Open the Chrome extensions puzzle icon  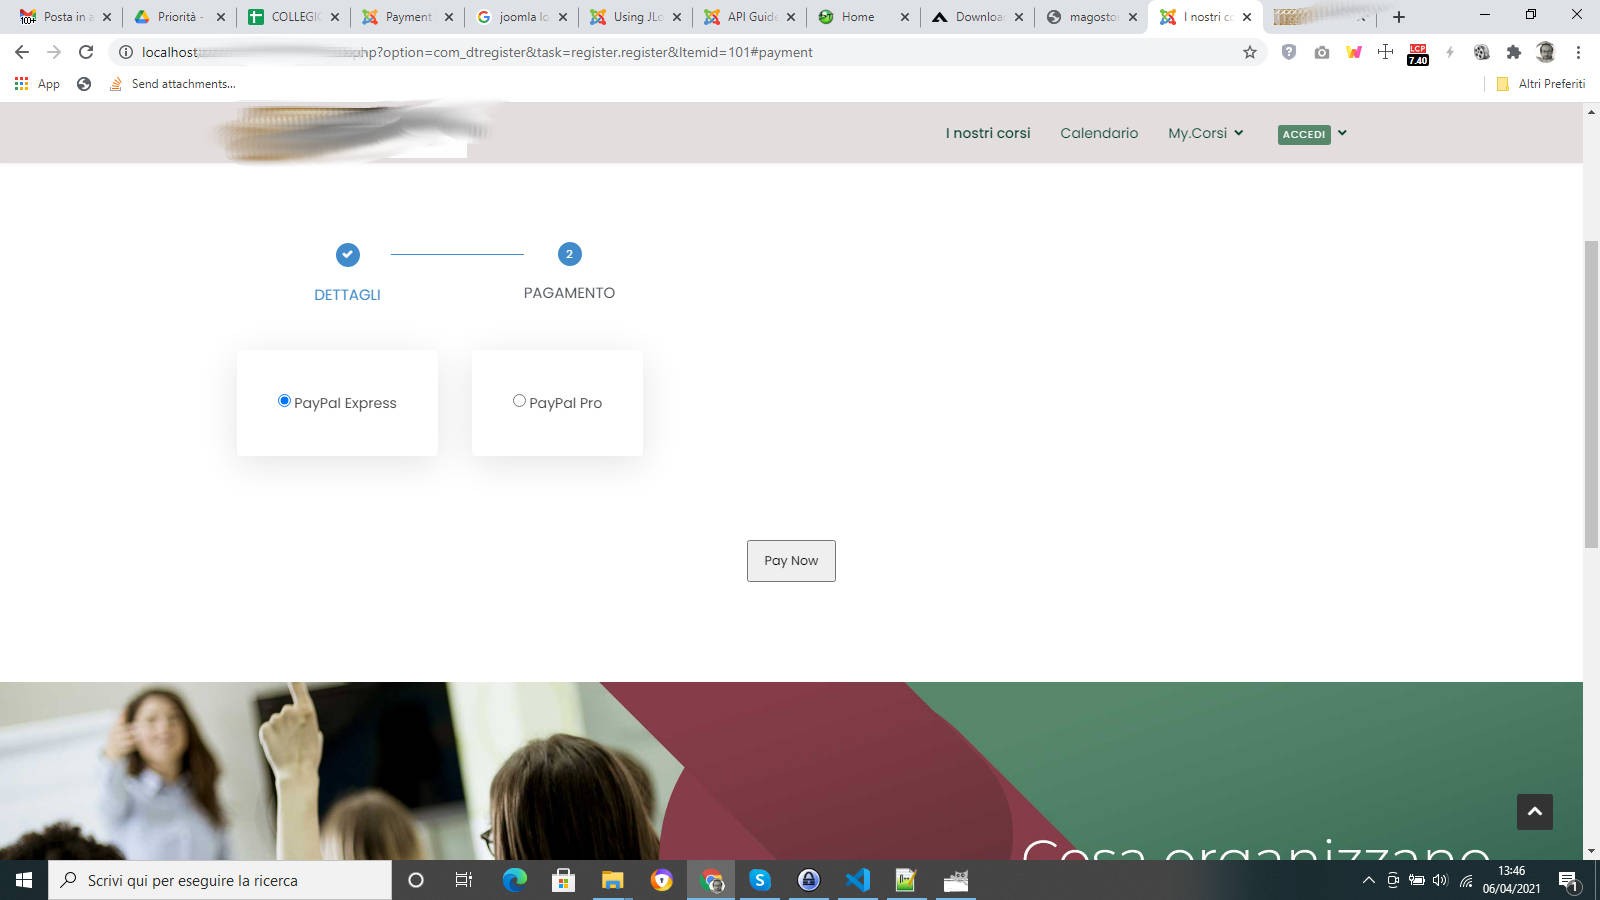1514,52
